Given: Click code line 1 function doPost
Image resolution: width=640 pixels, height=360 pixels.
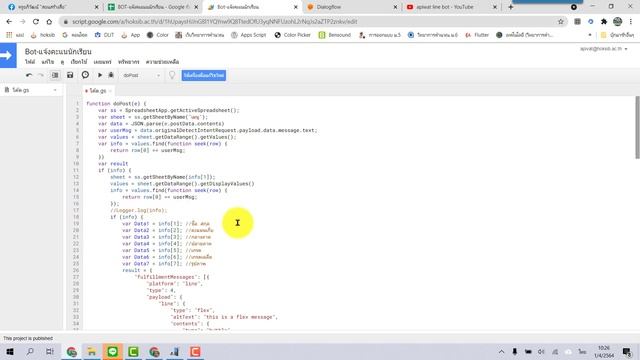Looking at the screenshot, I should 116,104.
